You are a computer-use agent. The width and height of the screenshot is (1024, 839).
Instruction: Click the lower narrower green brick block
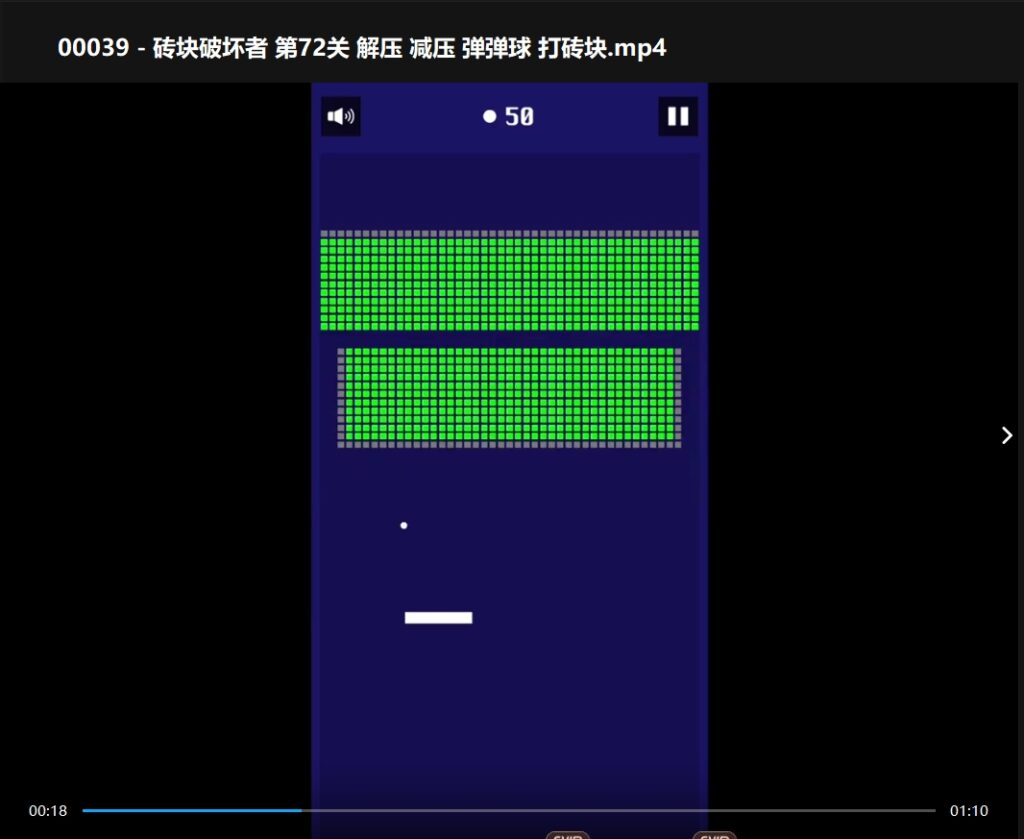click(512, 395)
